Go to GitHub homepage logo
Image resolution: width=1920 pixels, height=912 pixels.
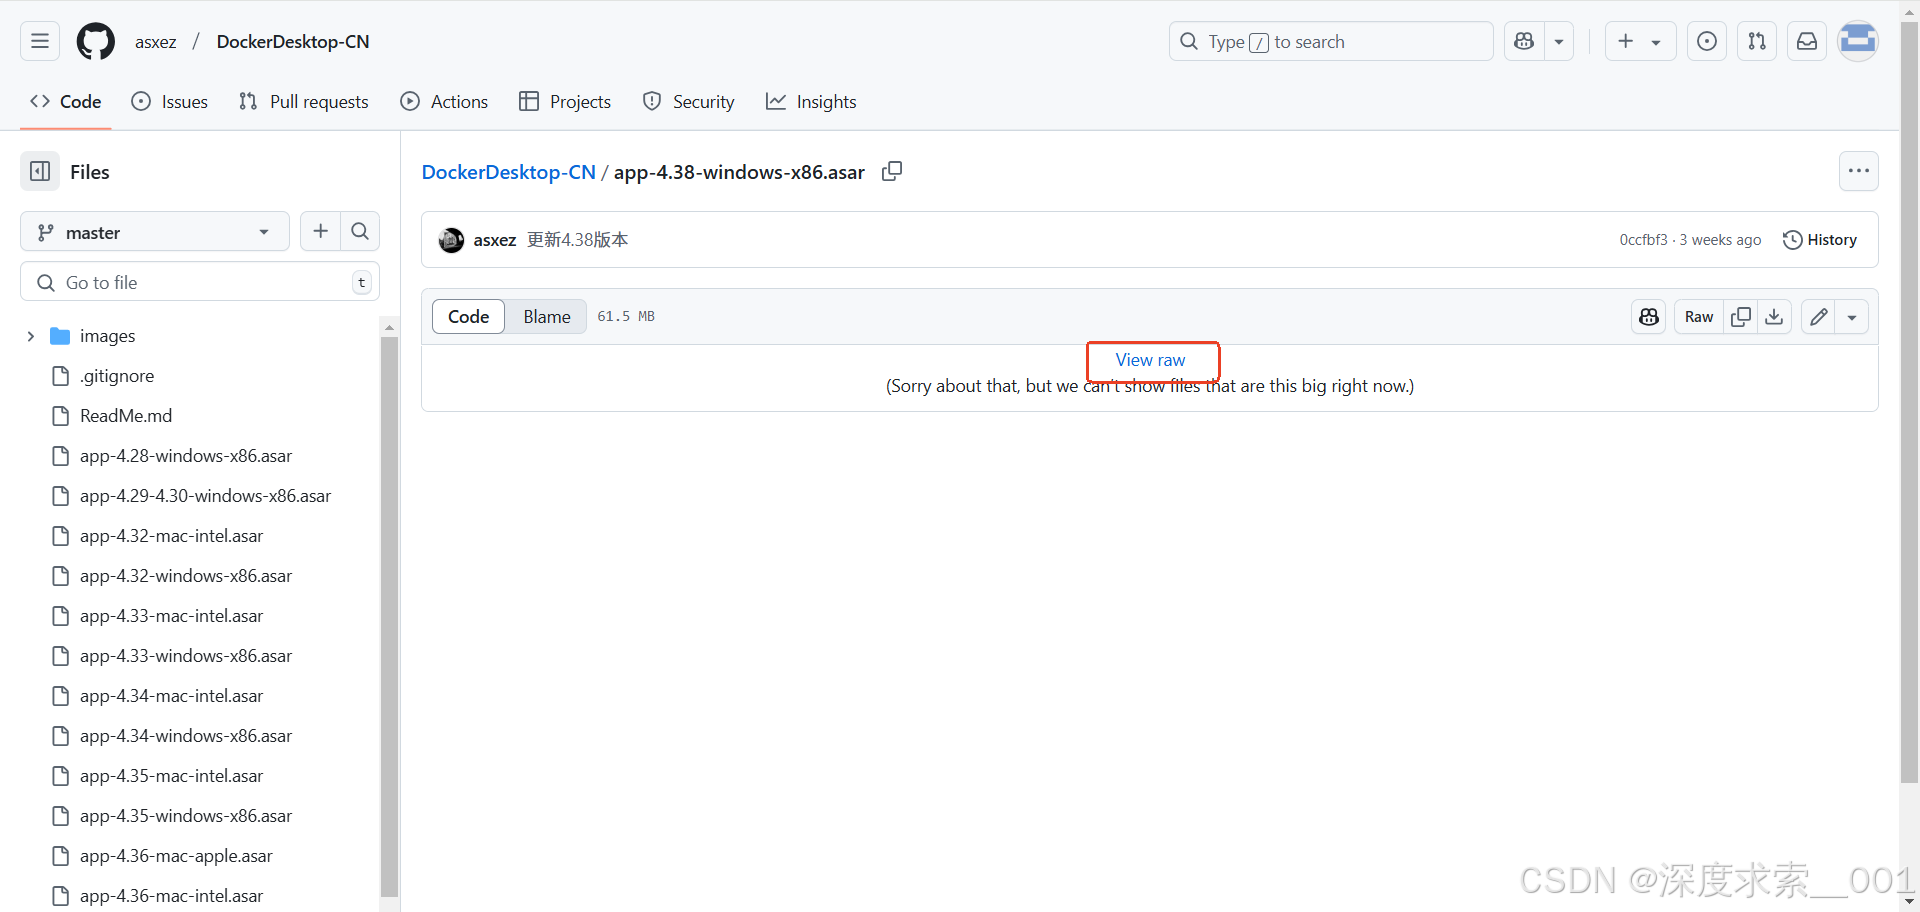pos(96,41)
